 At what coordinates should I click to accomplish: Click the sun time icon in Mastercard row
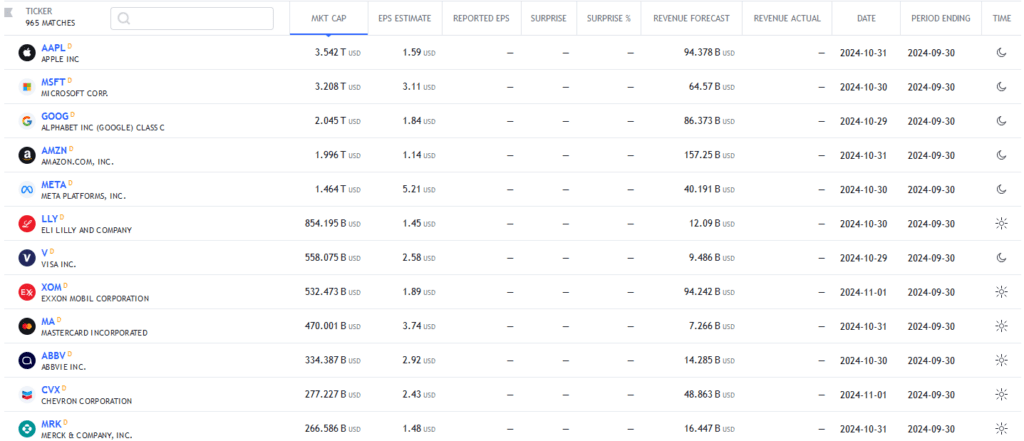(x=1001, y=326)
